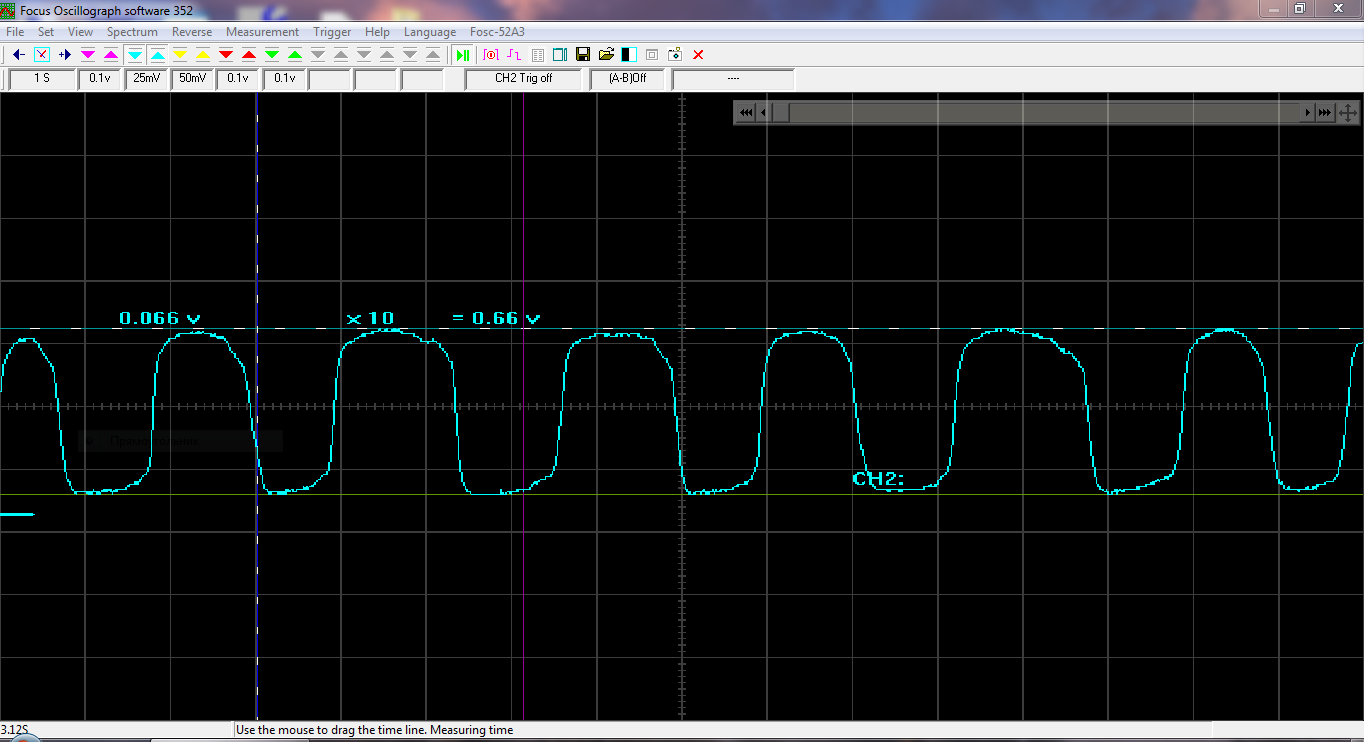Click the magenta bracketed-circle icon
Screen dimensions: 1364x742
tap(491, 55)
